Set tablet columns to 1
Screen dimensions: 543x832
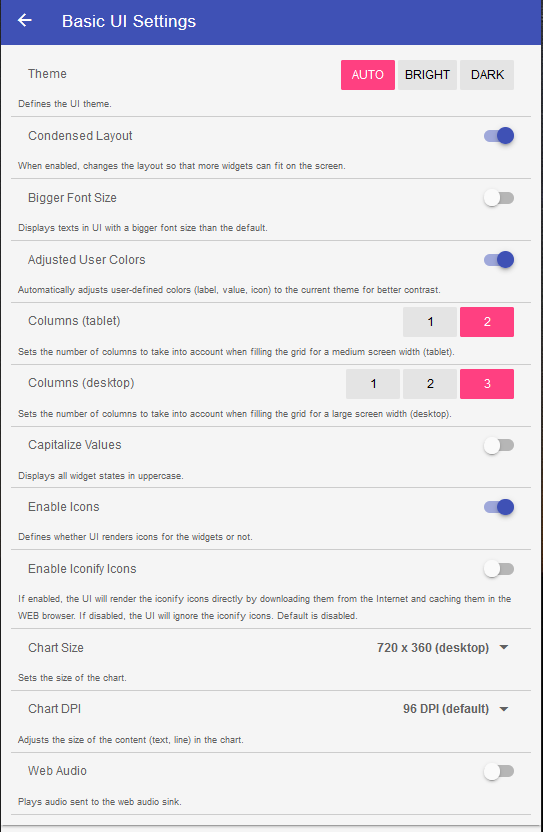coord(430,322)
